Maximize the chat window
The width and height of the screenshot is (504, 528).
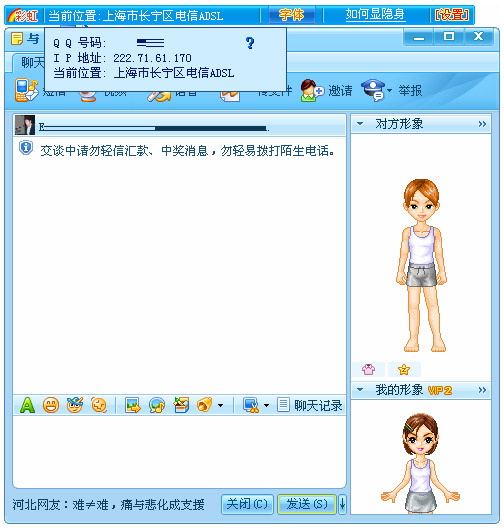tap(448, 37)
